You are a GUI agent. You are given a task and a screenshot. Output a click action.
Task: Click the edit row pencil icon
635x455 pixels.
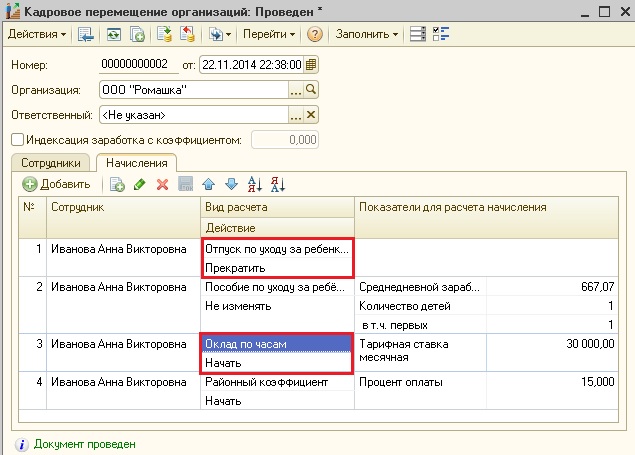tap(139, 185)
